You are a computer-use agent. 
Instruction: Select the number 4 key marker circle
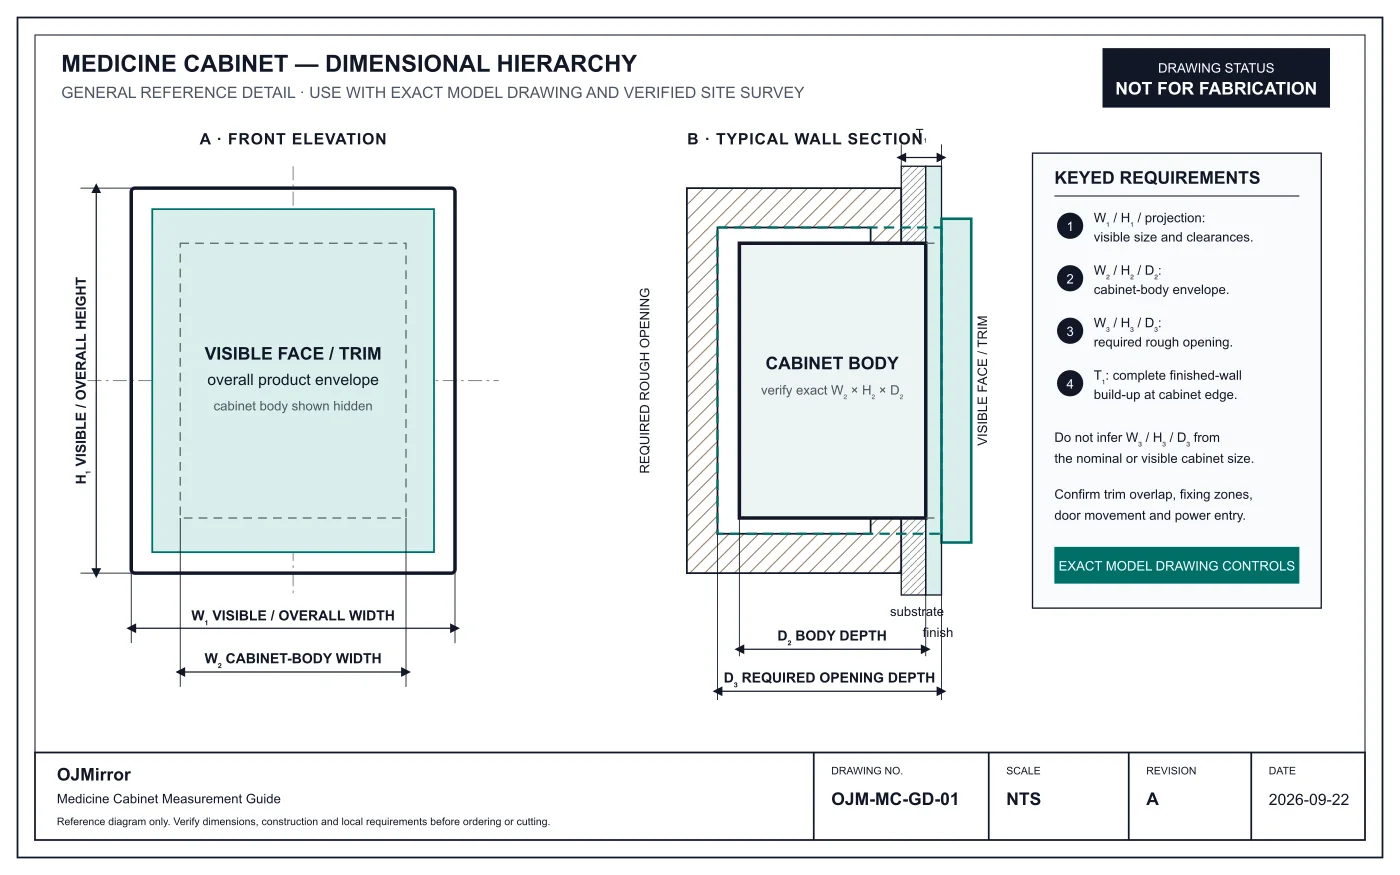(1070, 384)
